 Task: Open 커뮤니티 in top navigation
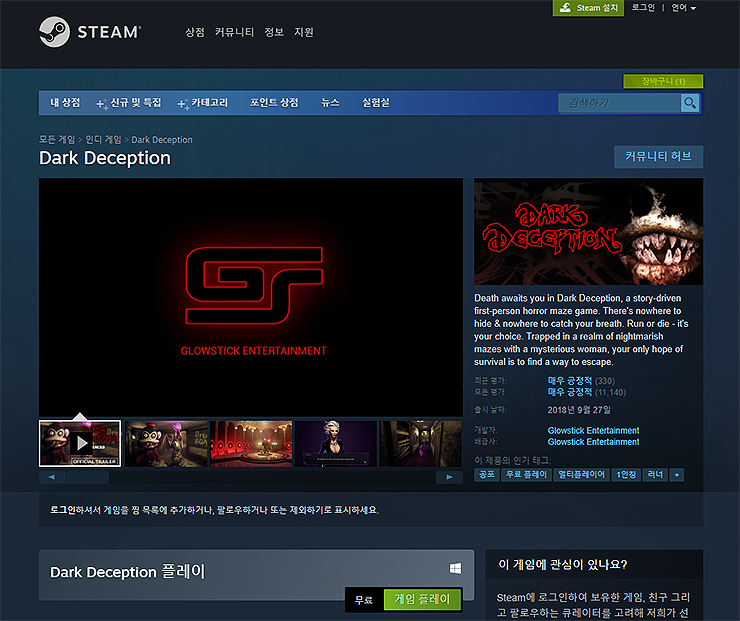235,32
